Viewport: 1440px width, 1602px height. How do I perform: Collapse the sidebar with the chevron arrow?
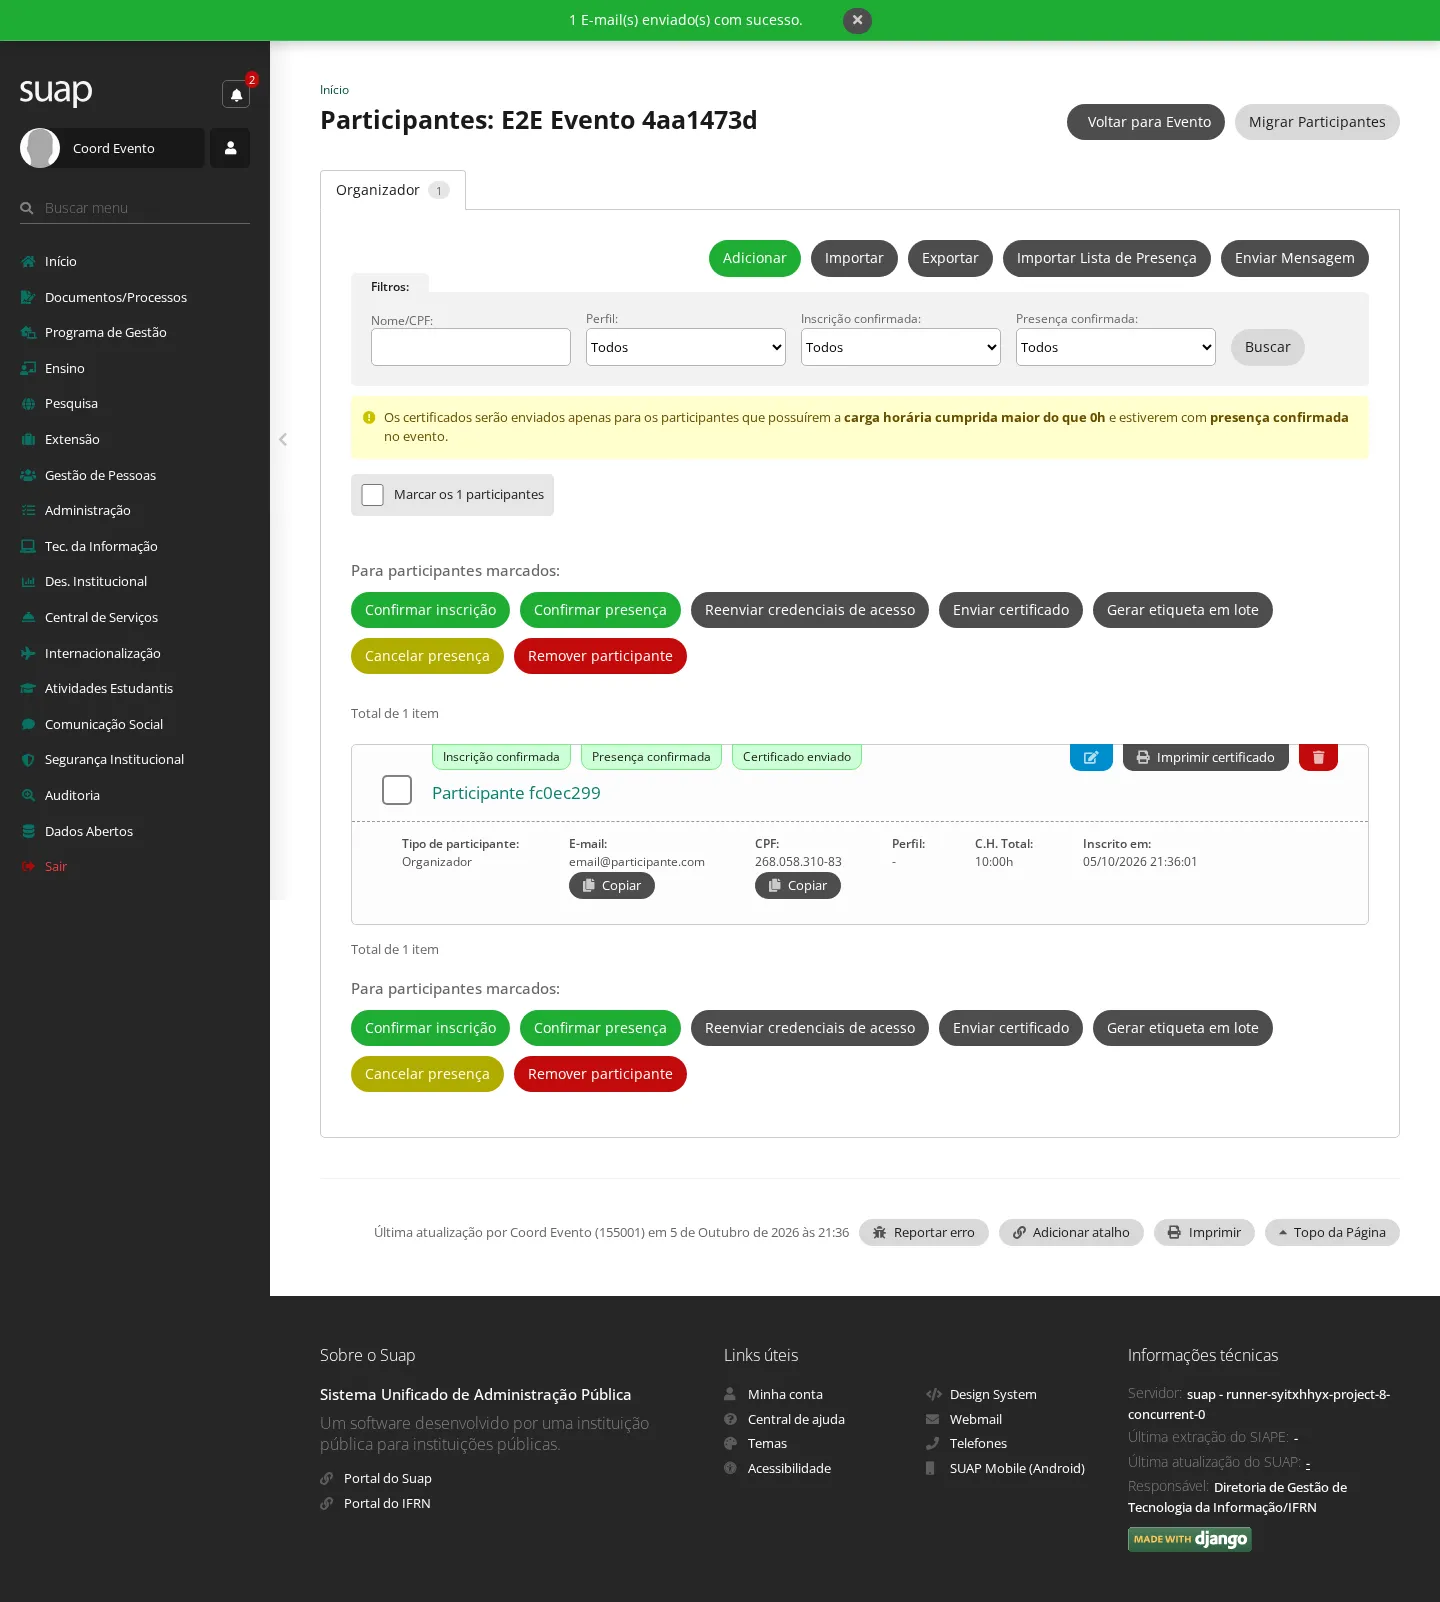(x=283, y=439)
